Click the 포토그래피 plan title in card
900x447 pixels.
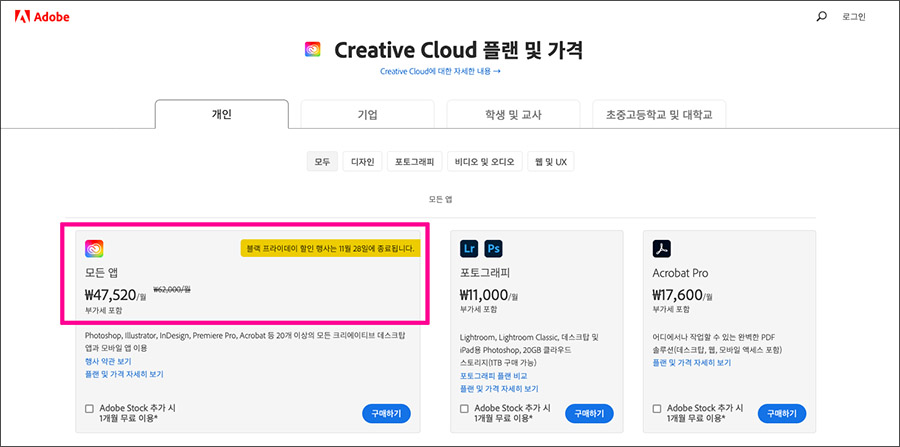(x=483, y=273)
